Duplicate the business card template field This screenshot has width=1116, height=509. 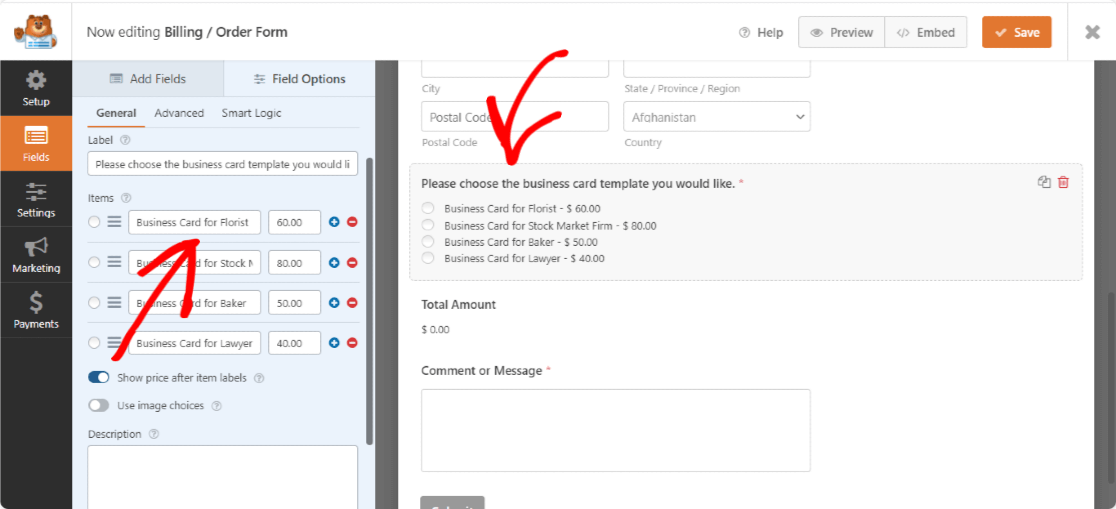(x=1044, y=182)
